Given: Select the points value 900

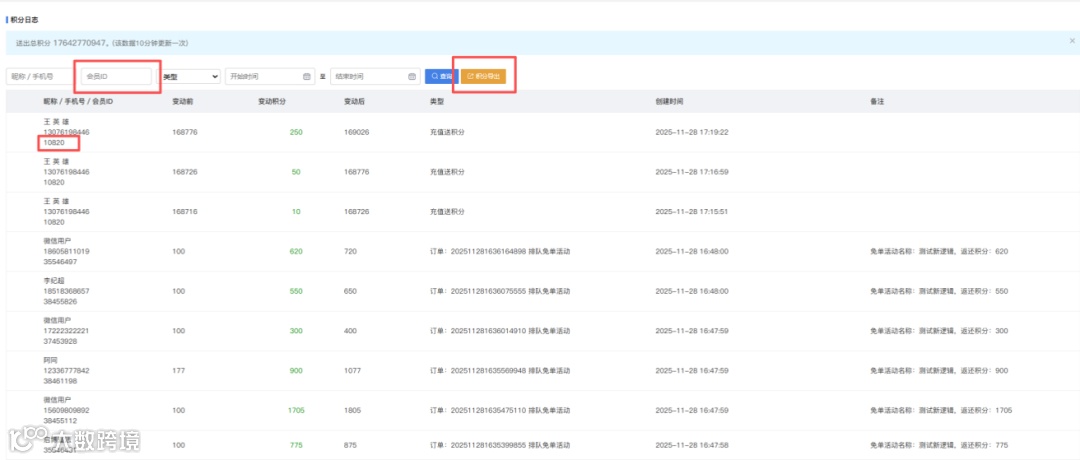Looking at the screenshot, I should [x=296, y=370].
